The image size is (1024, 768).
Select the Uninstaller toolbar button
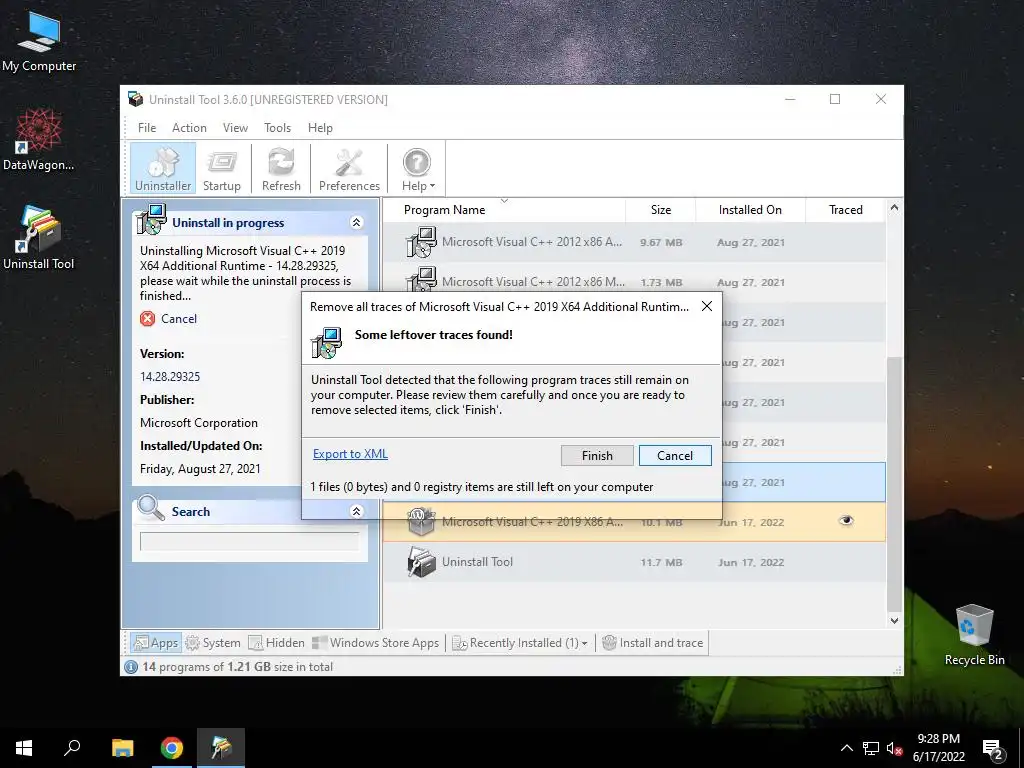point(163,168)
